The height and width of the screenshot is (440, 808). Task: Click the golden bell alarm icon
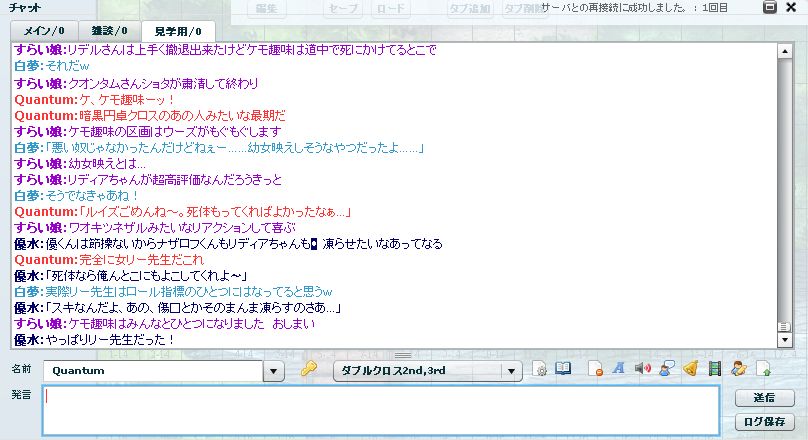[690, 370]
